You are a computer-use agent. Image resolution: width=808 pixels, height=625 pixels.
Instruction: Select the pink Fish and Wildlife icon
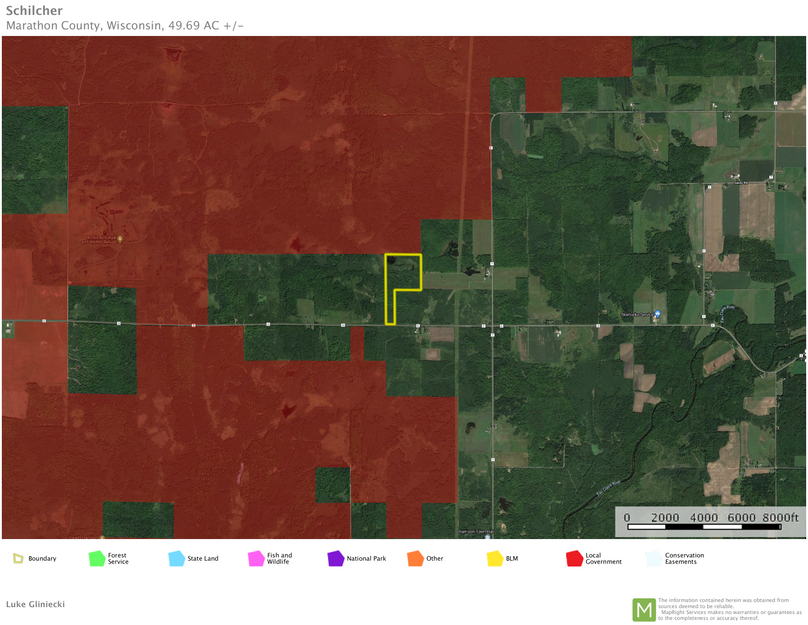click(256, 558)
